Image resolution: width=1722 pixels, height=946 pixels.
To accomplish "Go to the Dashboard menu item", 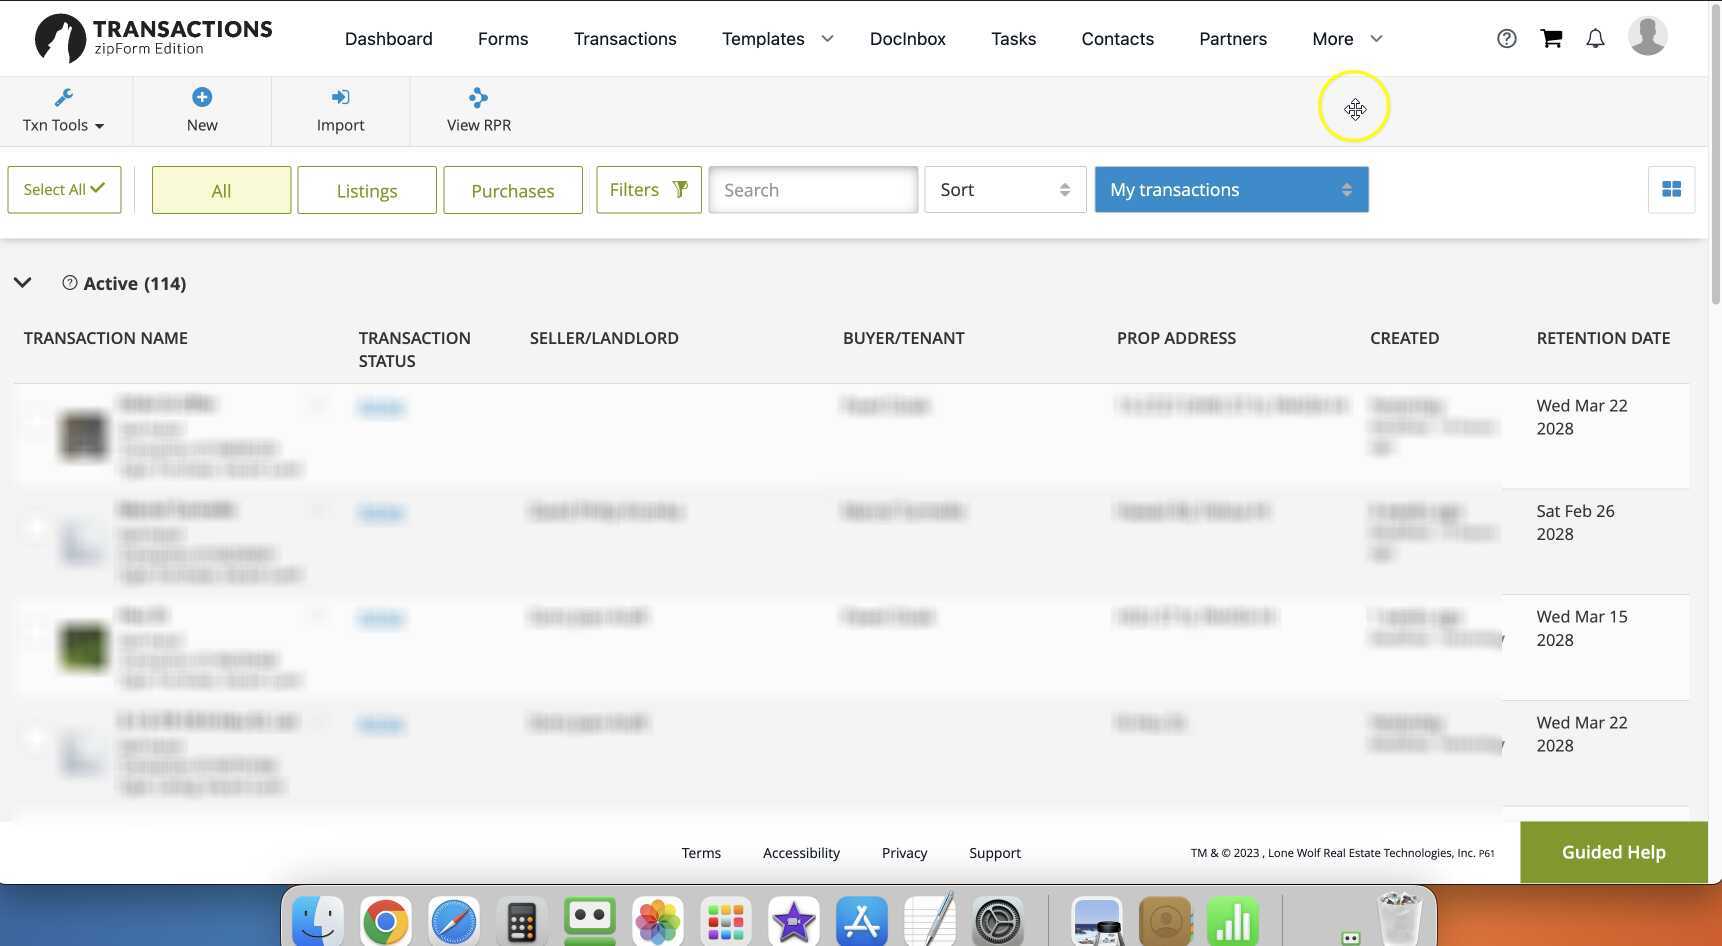I will click(388, 39).
